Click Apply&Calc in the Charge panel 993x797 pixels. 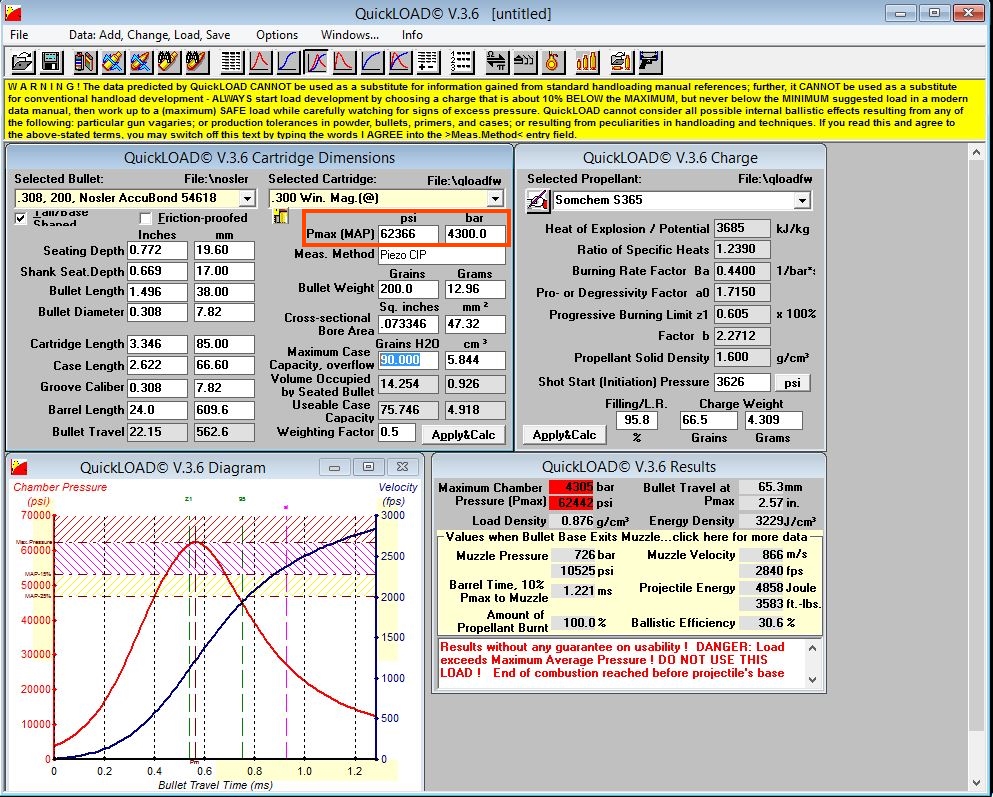(564, 435)
